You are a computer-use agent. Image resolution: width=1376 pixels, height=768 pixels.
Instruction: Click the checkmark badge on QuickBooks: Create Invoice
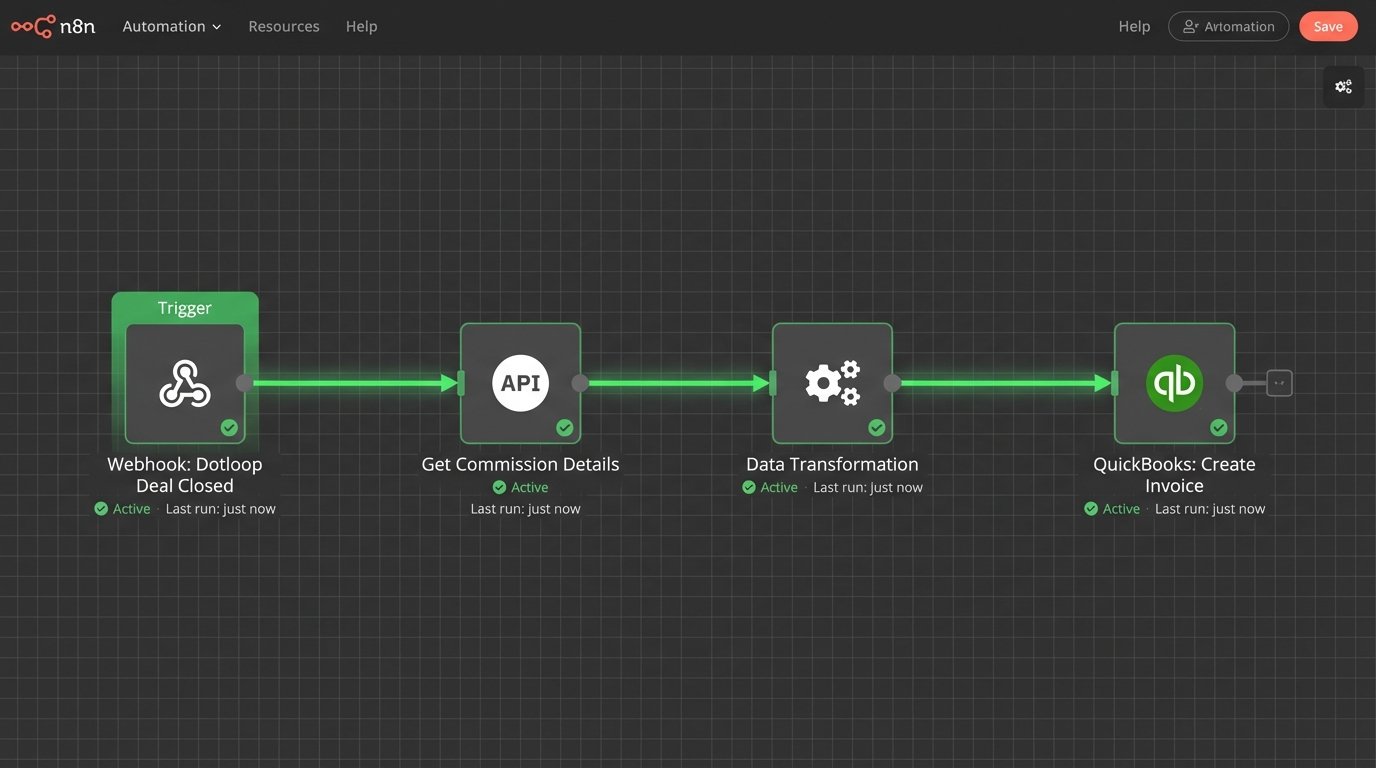point(1218,427)
